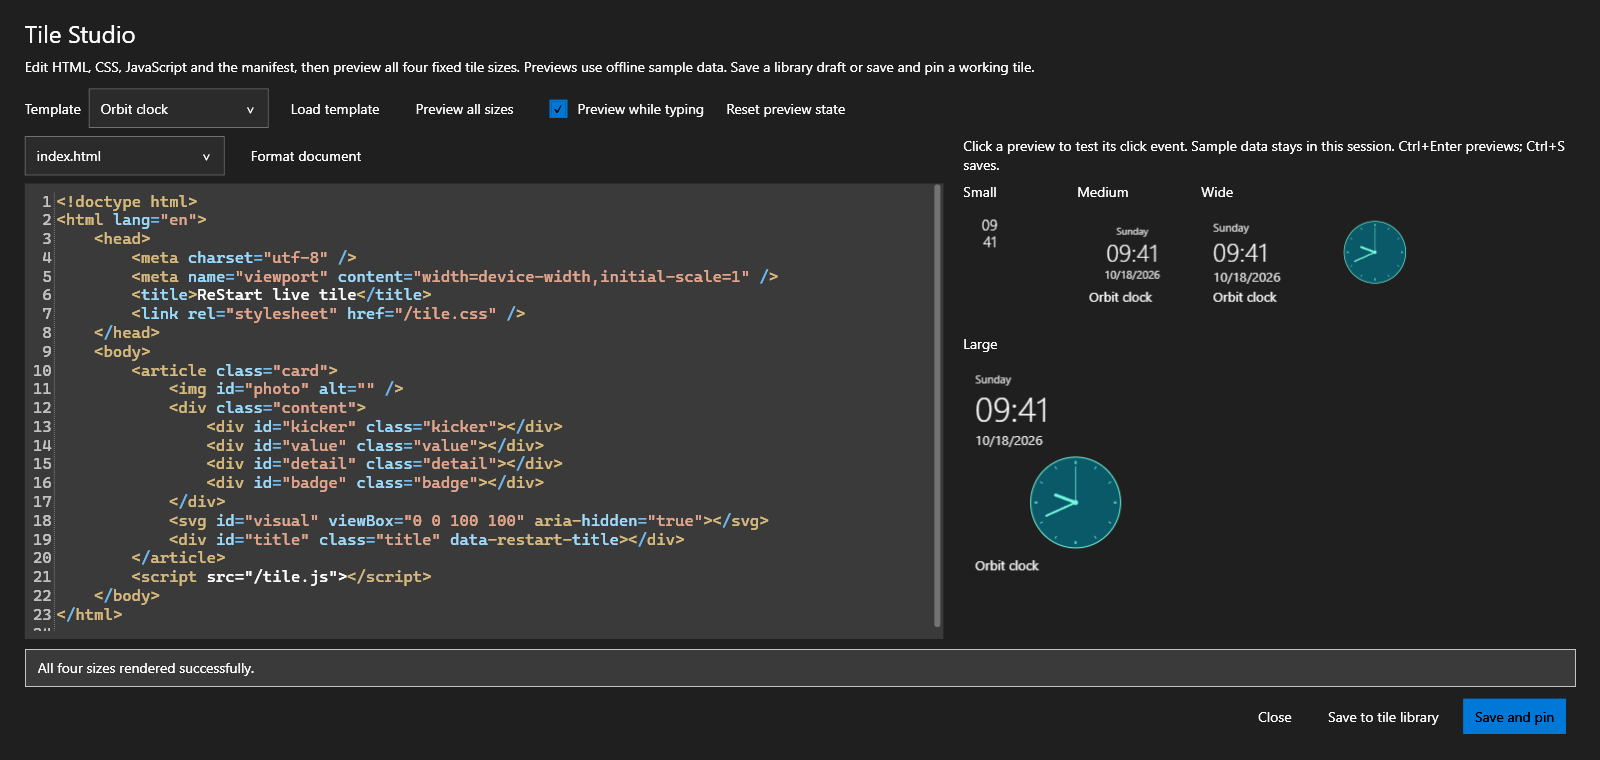Open the Template dropdown showing Orbit clock
1600x760 pixels.
[x=178, y=109]
